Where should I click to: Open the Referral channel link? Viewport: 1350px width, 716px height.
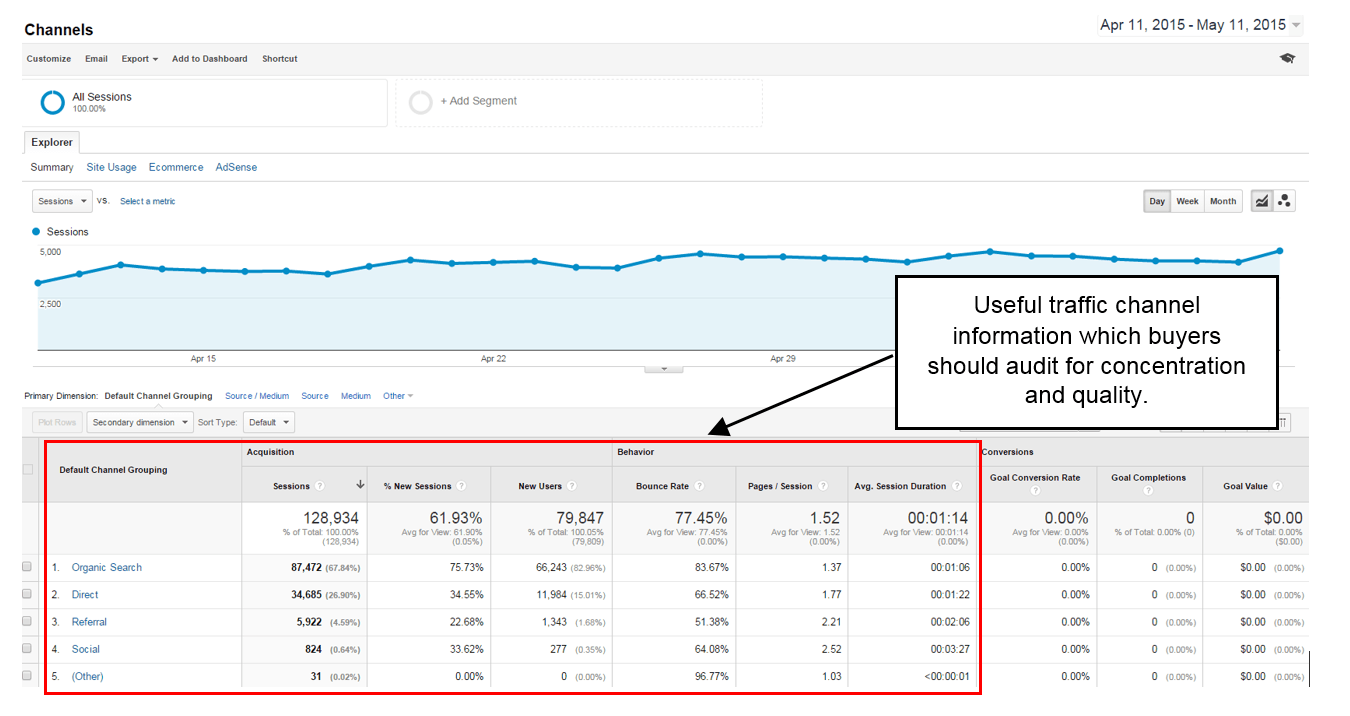point(89,622)
